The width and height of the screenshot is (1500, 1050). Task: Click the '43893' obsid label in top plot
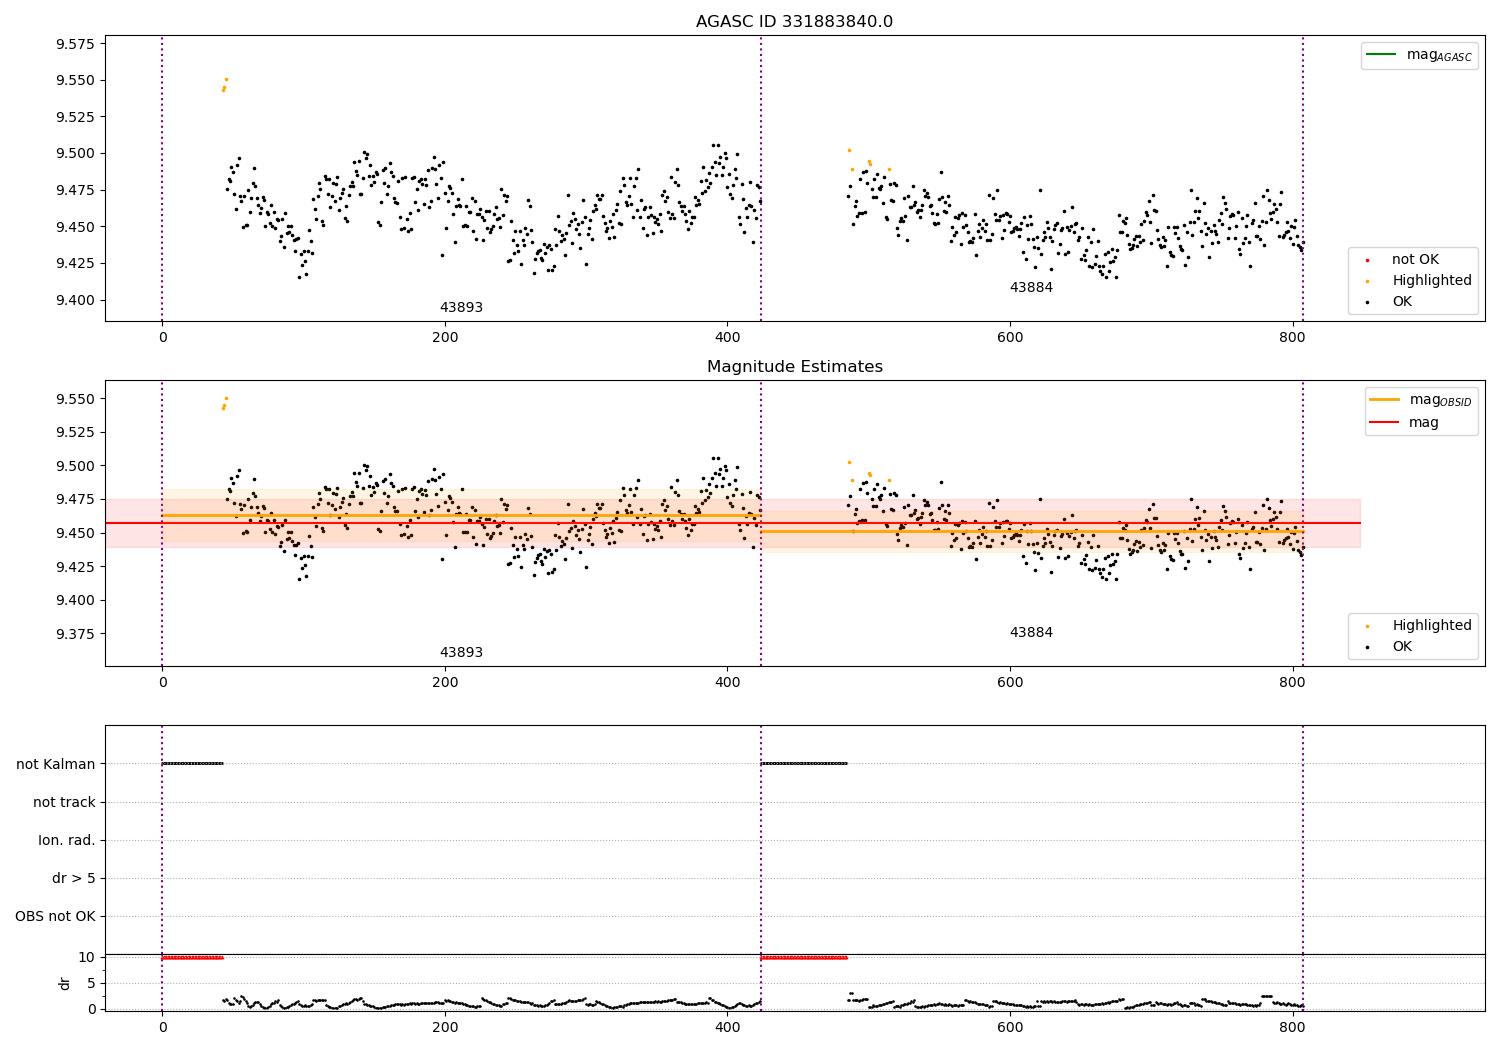click(x=461, y=308)
